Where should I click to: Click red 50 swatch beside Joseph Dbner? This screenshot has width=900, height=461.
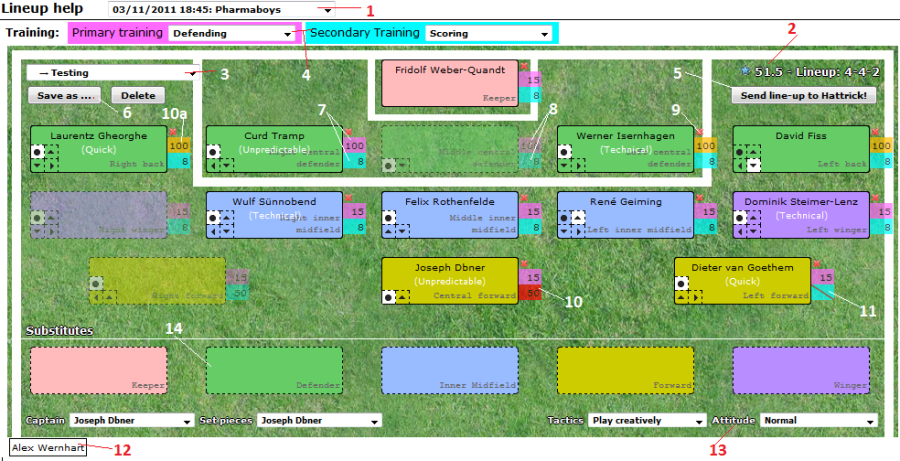pos(530,293)
